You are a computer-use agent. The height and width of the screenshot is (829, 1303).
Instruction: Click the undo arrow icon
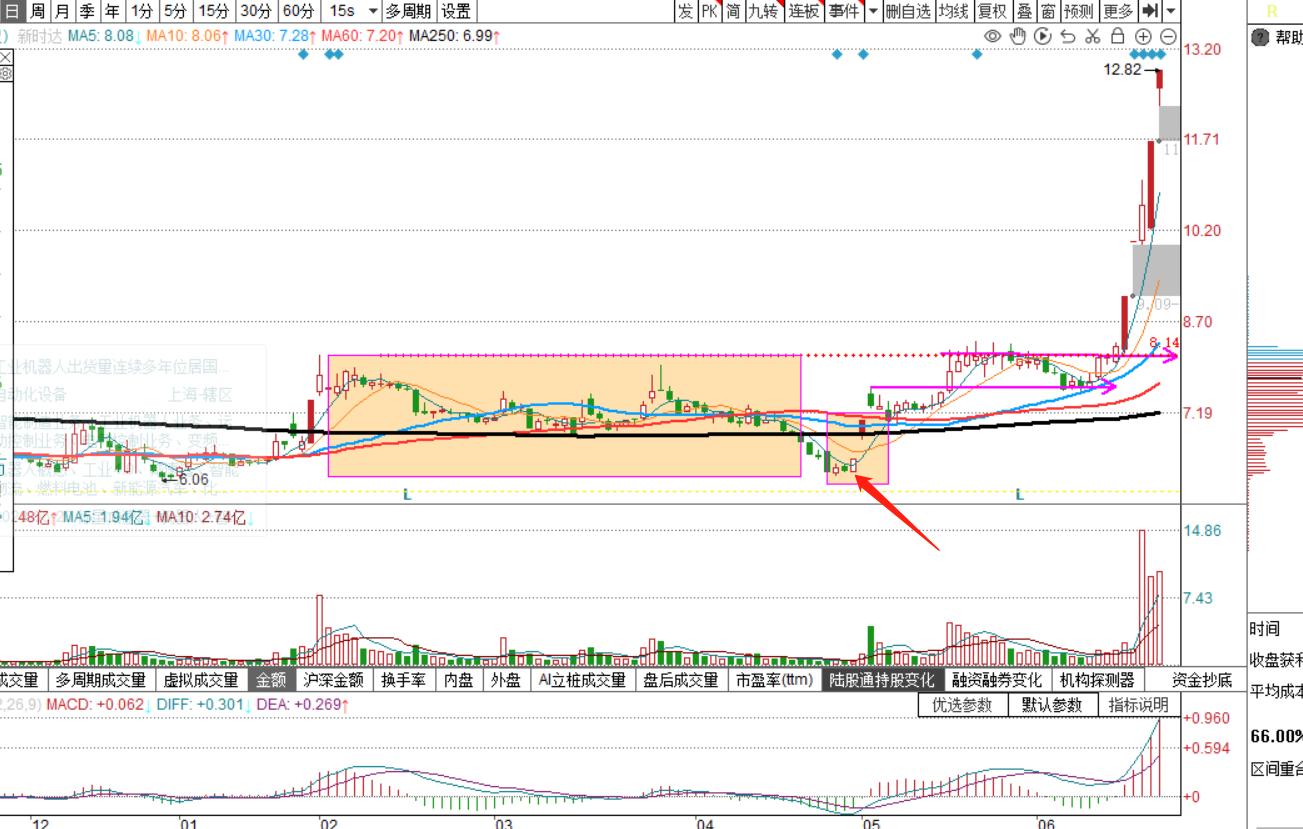[1068, 36]
